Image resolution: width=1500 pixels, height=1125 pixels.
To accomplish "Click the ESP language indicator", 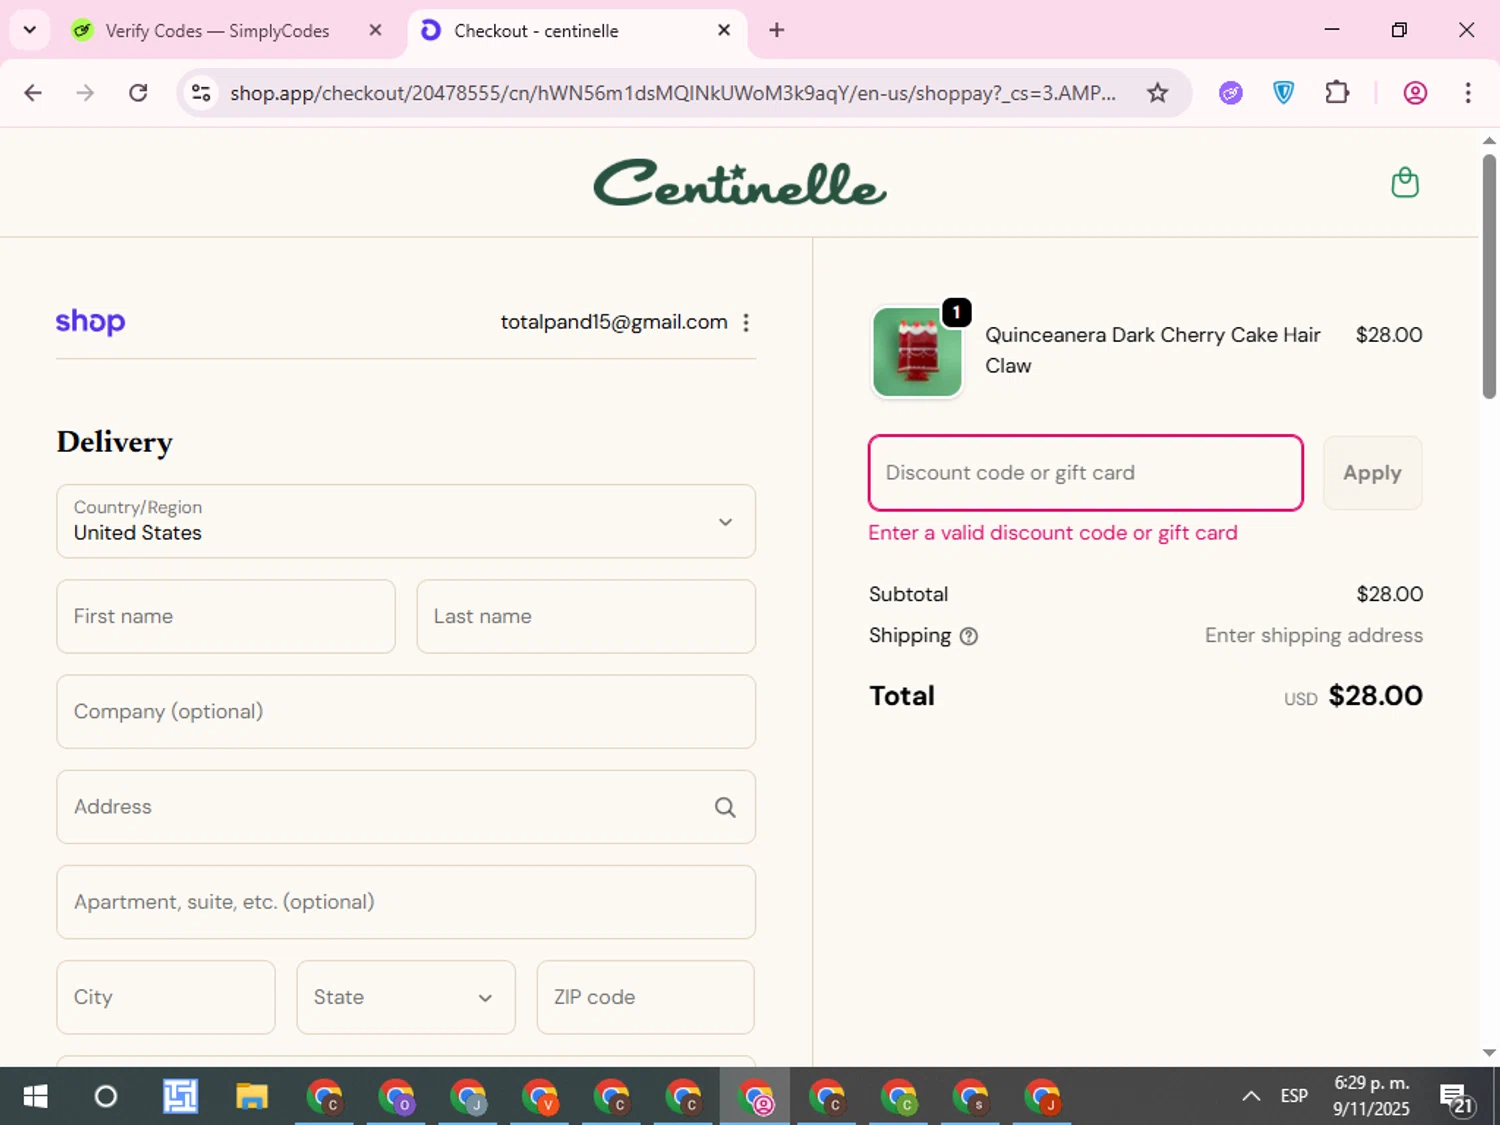I will coord(1294,1097).
